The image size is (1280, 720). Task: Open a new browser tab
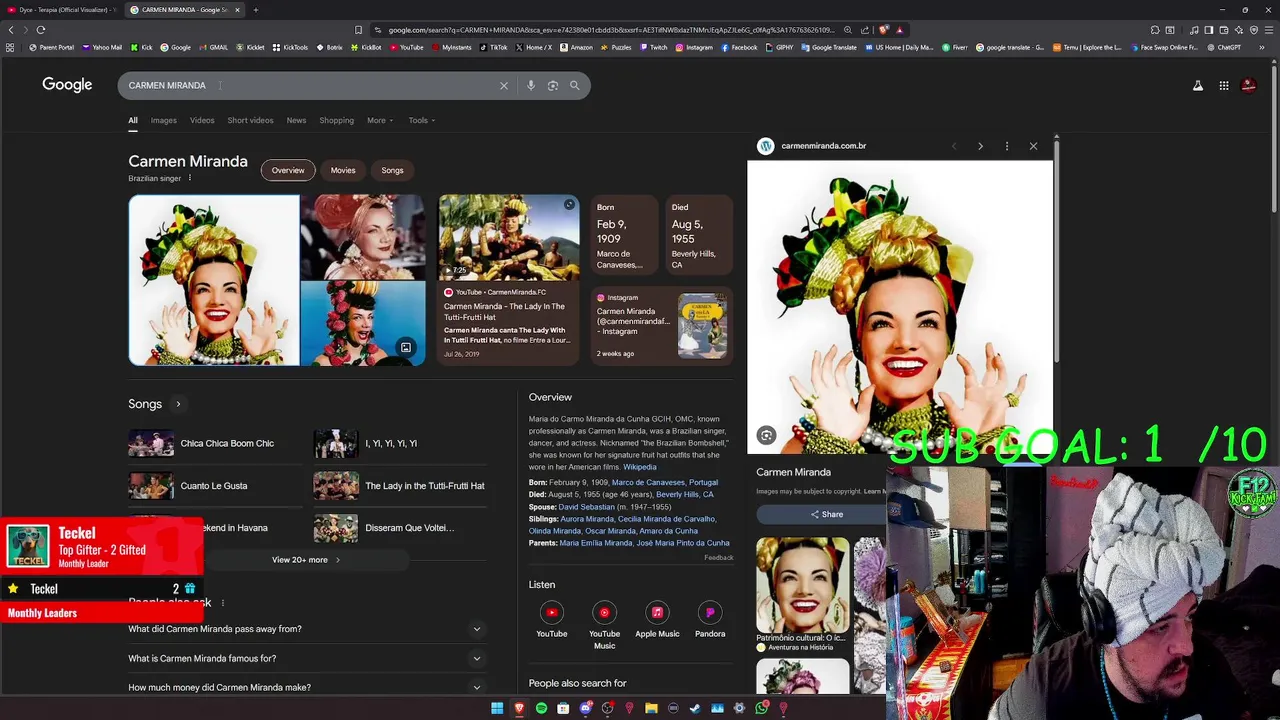(x=256, y=10)
